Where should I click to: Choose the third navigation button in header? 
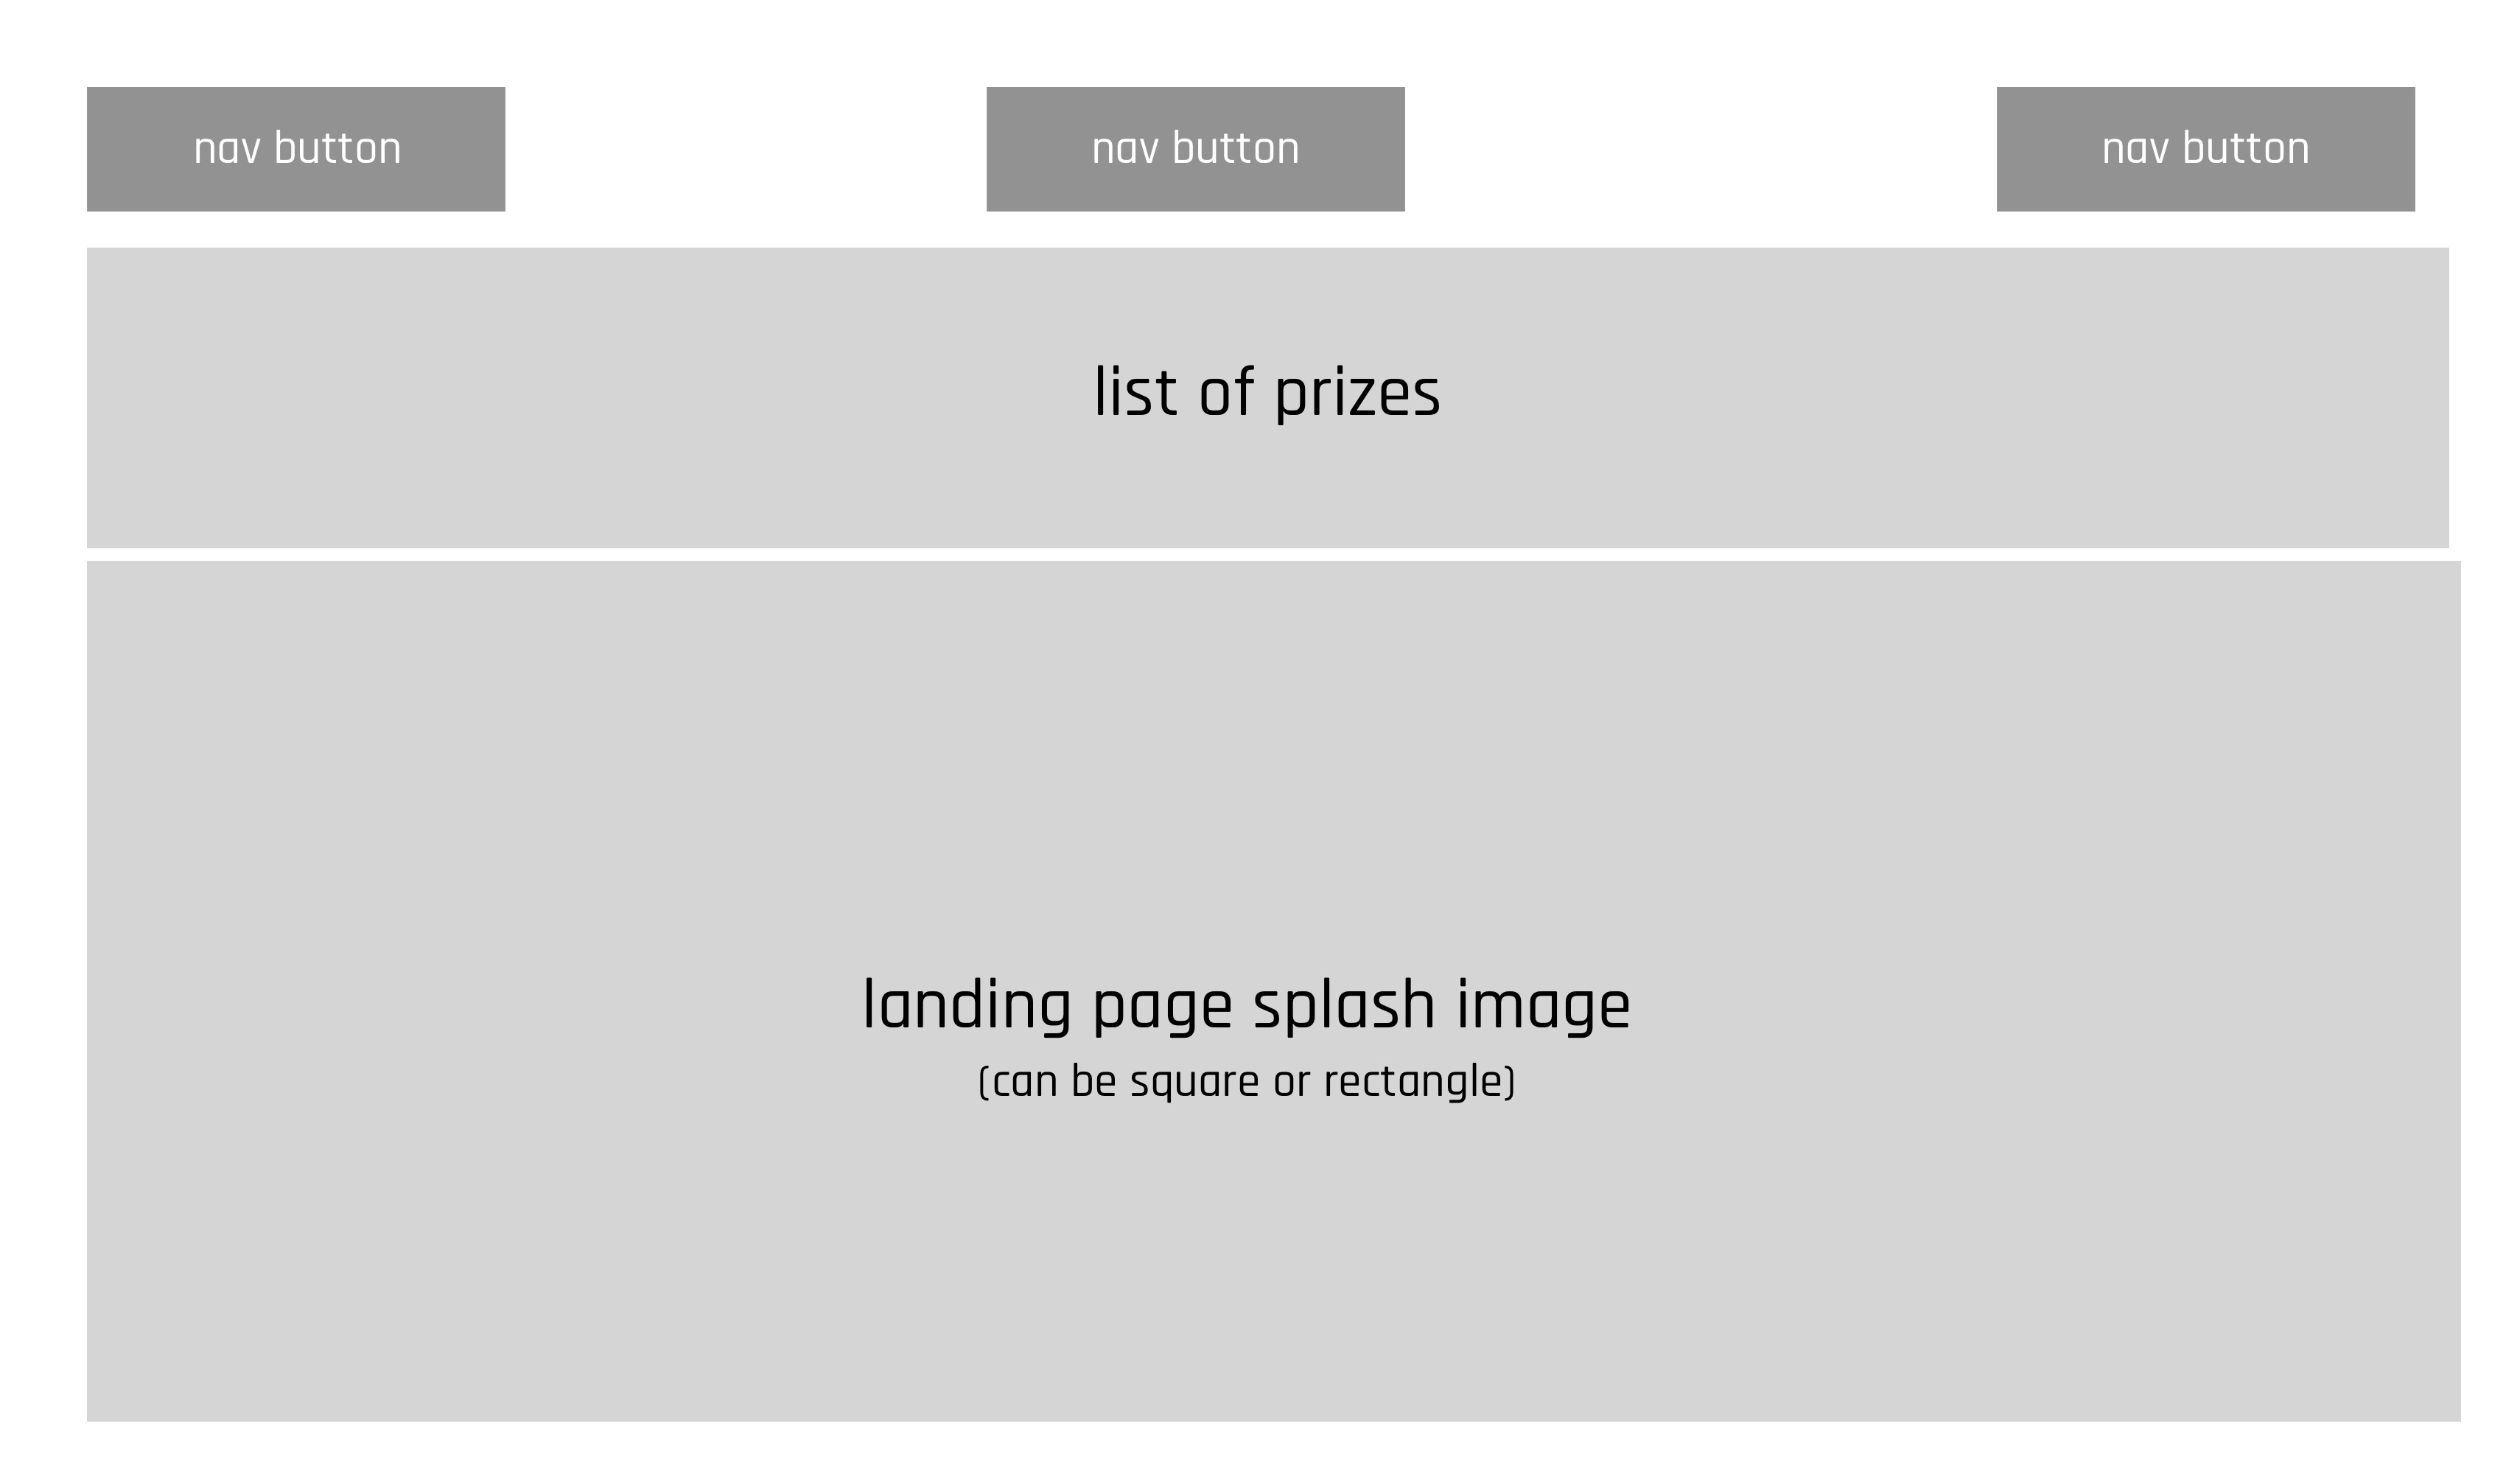pyautogui.click(x=2206, y=149)
